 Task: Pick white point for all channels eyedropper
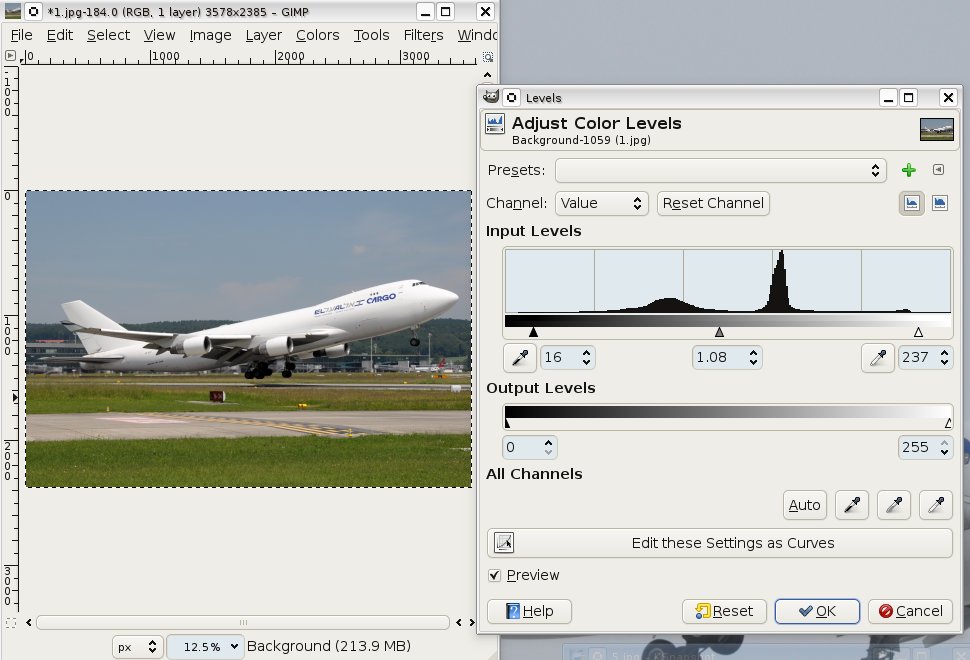tap(935, 505)
